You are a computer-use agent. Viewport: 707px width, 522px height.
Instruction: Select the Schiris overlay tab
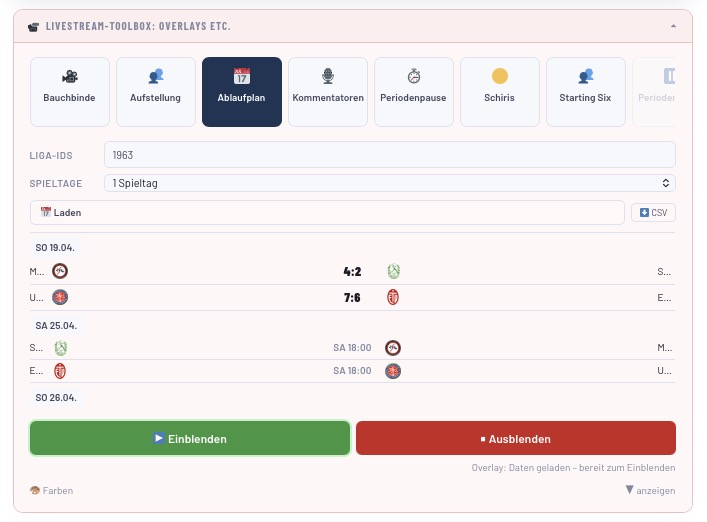coord(500,91)
